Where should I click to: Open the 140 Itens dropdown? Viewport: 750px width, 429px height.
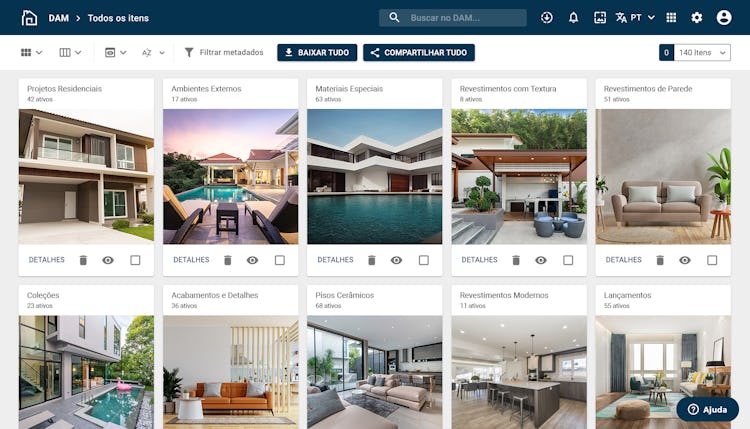[702, 53]
